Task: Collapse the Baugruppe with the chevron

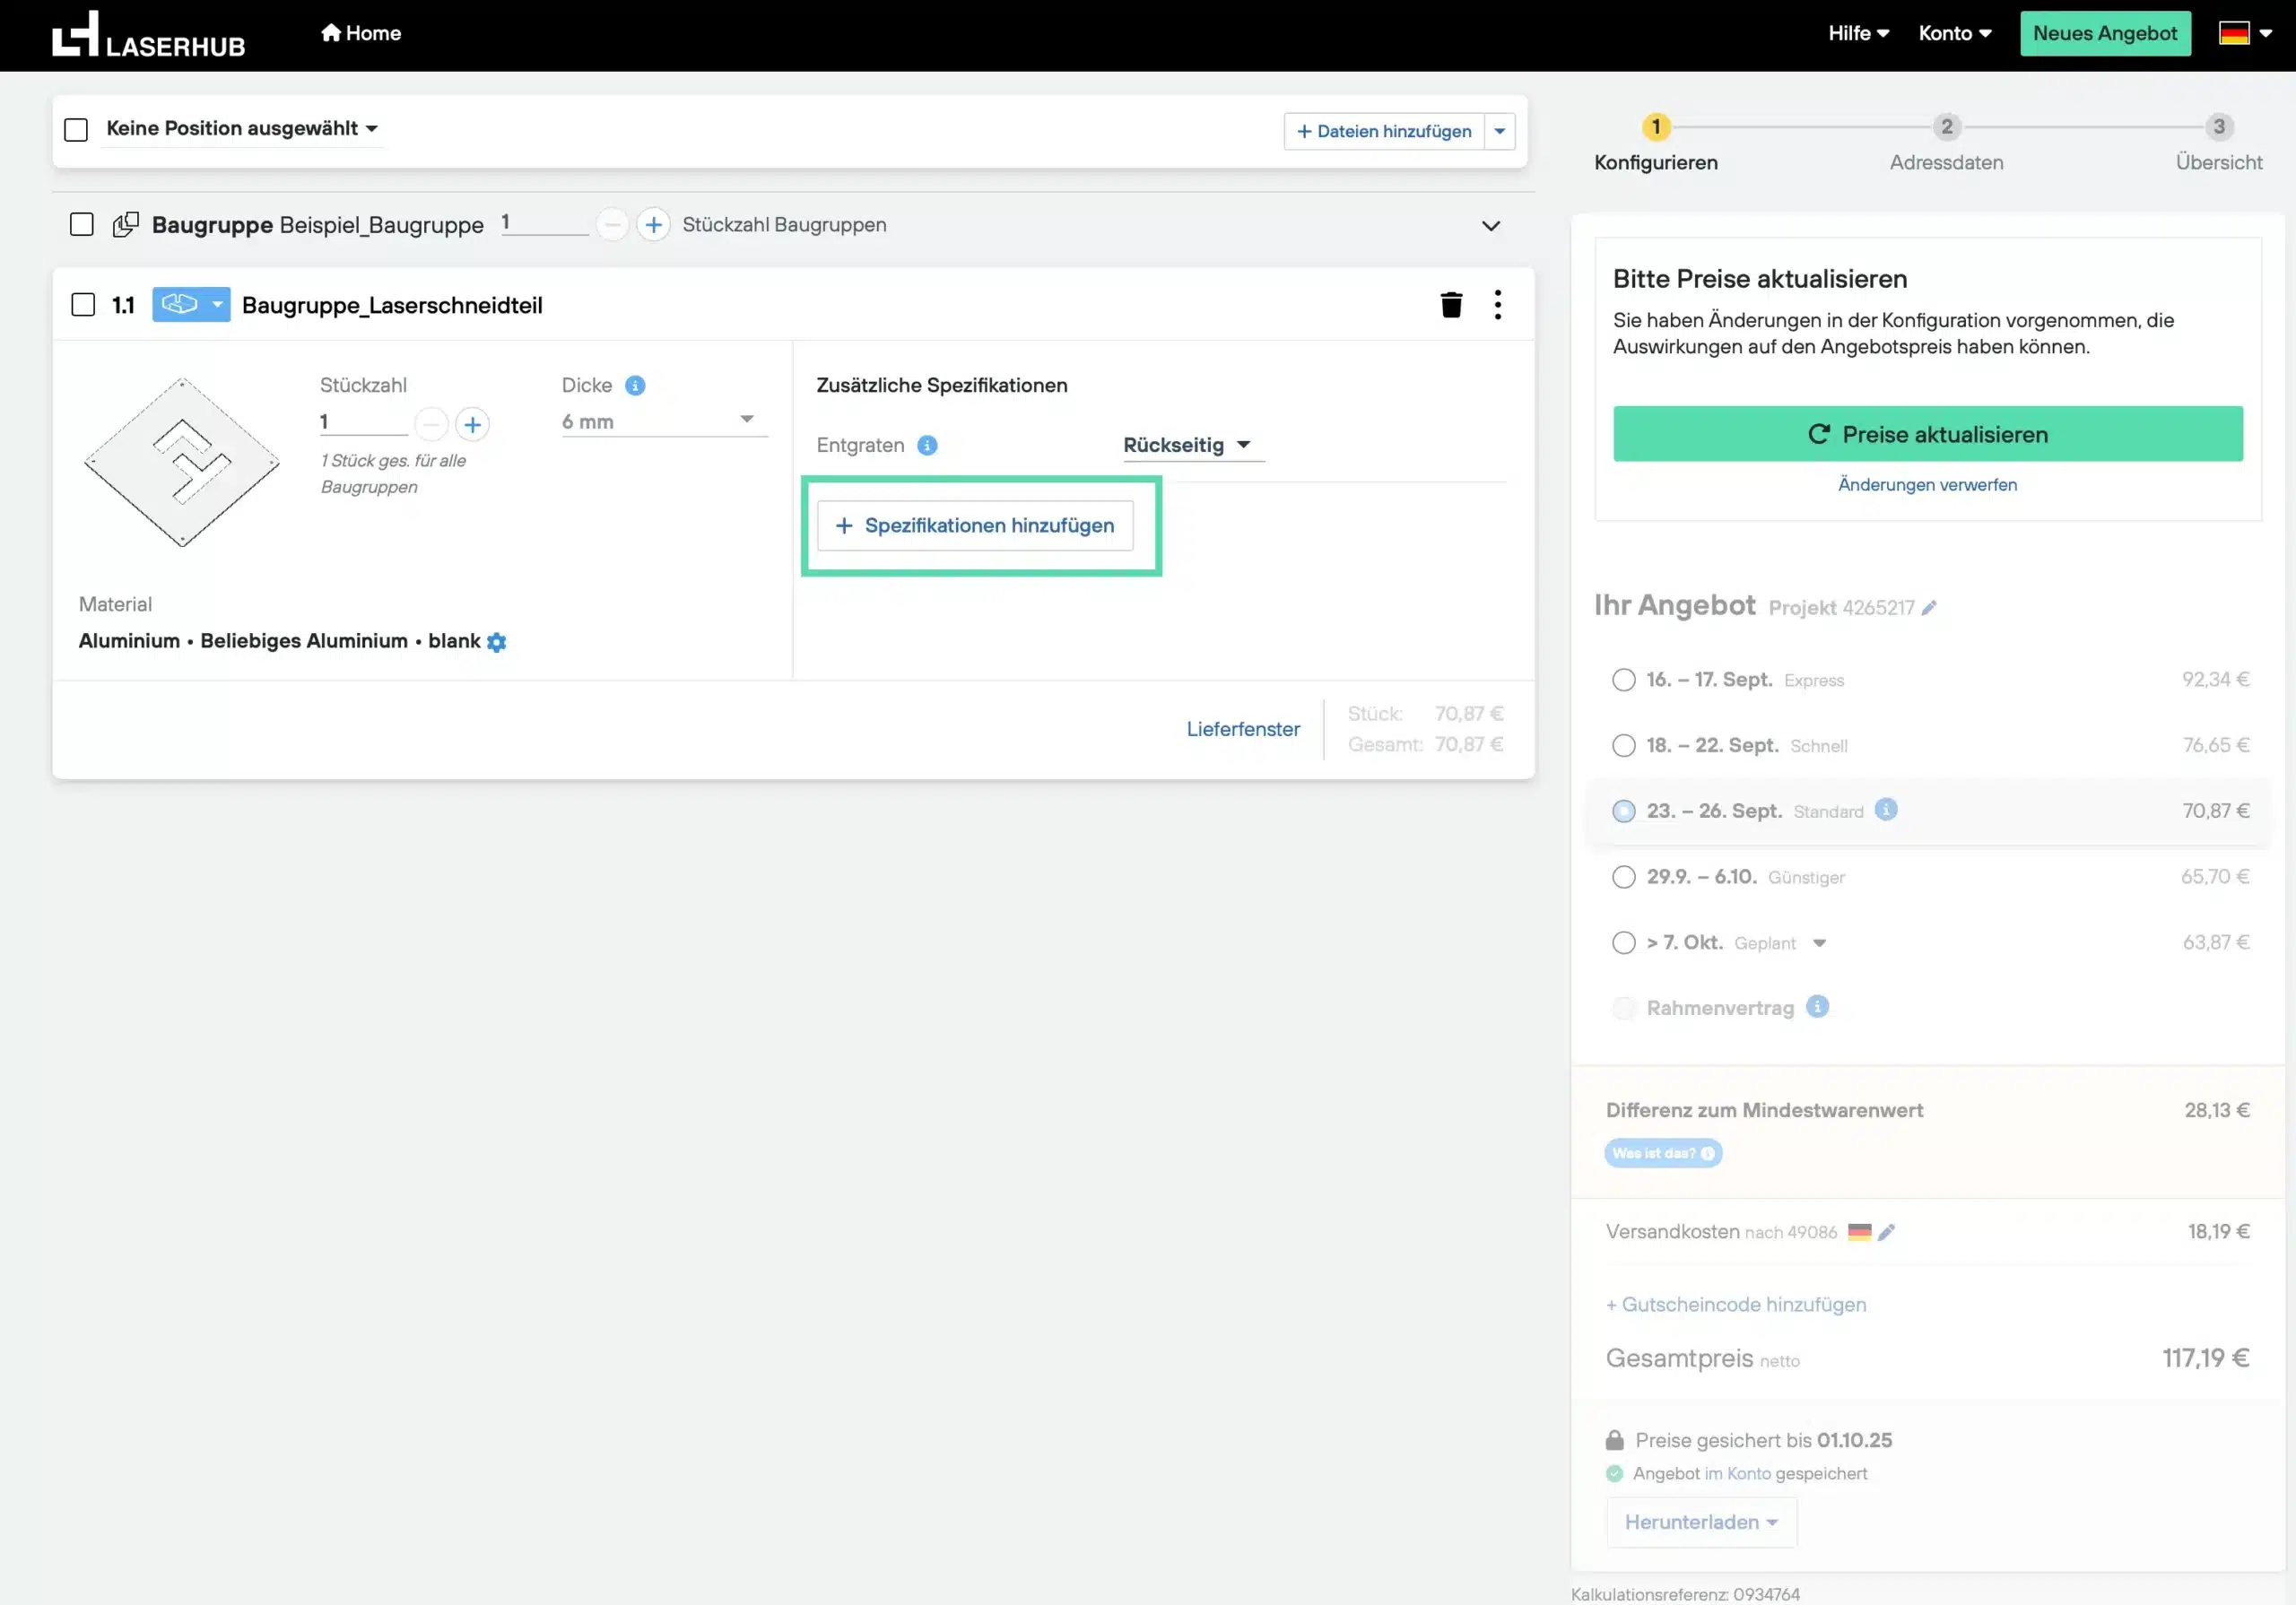Action: (x=1490, y=226)
